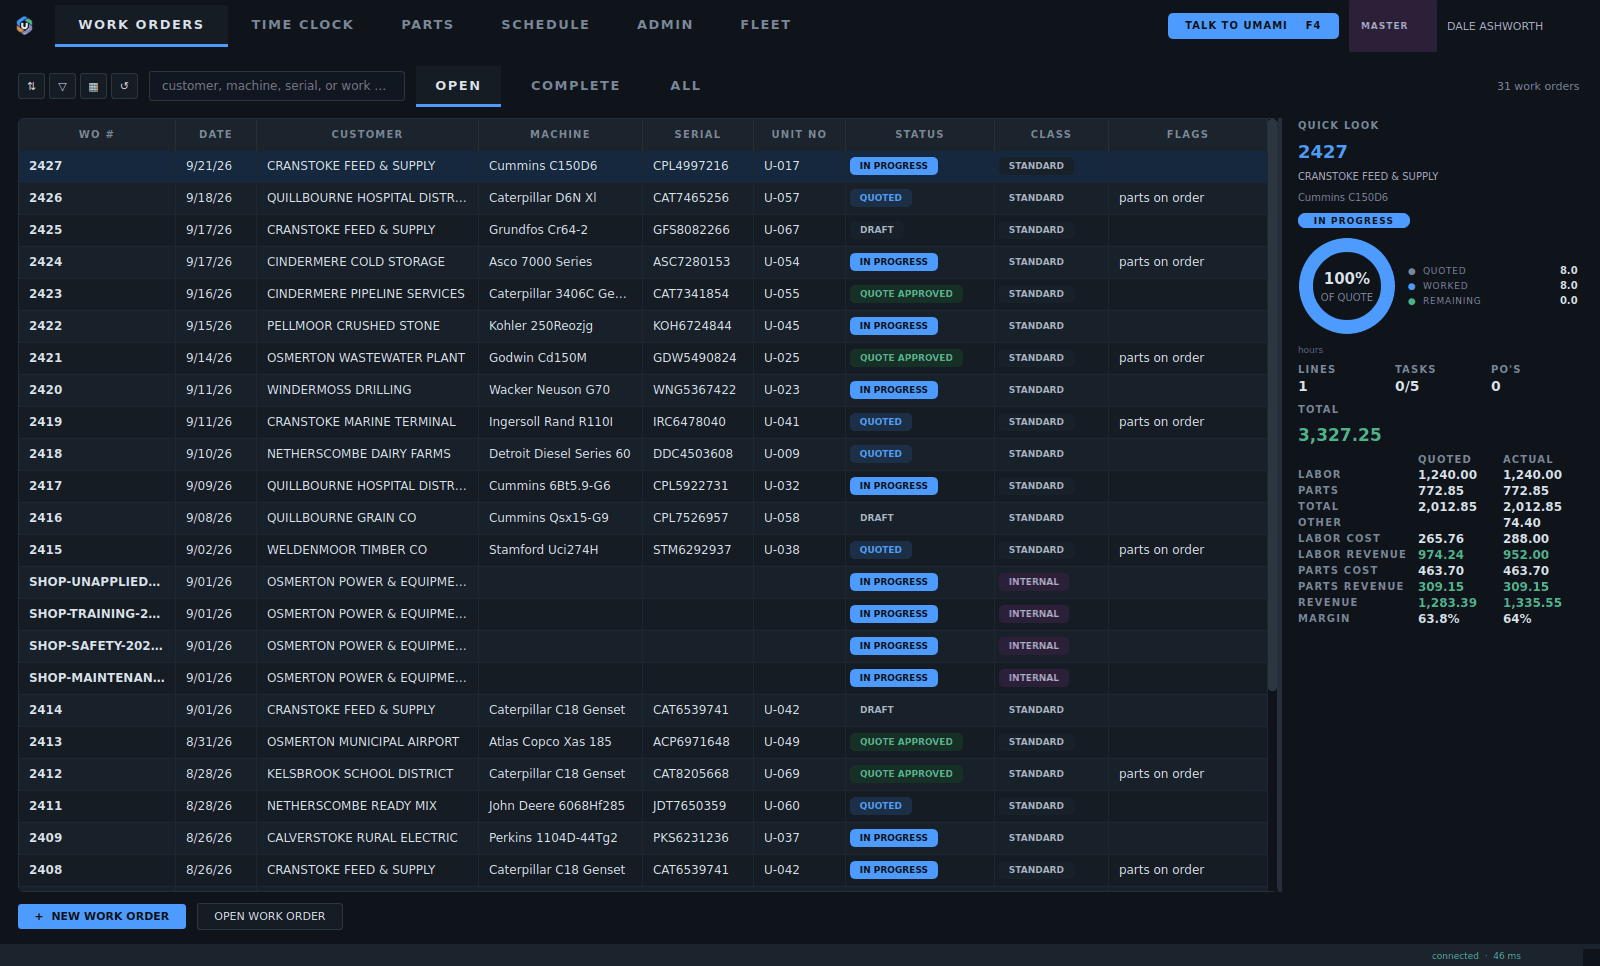This screenshot has width=1600, height=966.
Task: Toggle the grid columns icon
Action: [93, 86]
